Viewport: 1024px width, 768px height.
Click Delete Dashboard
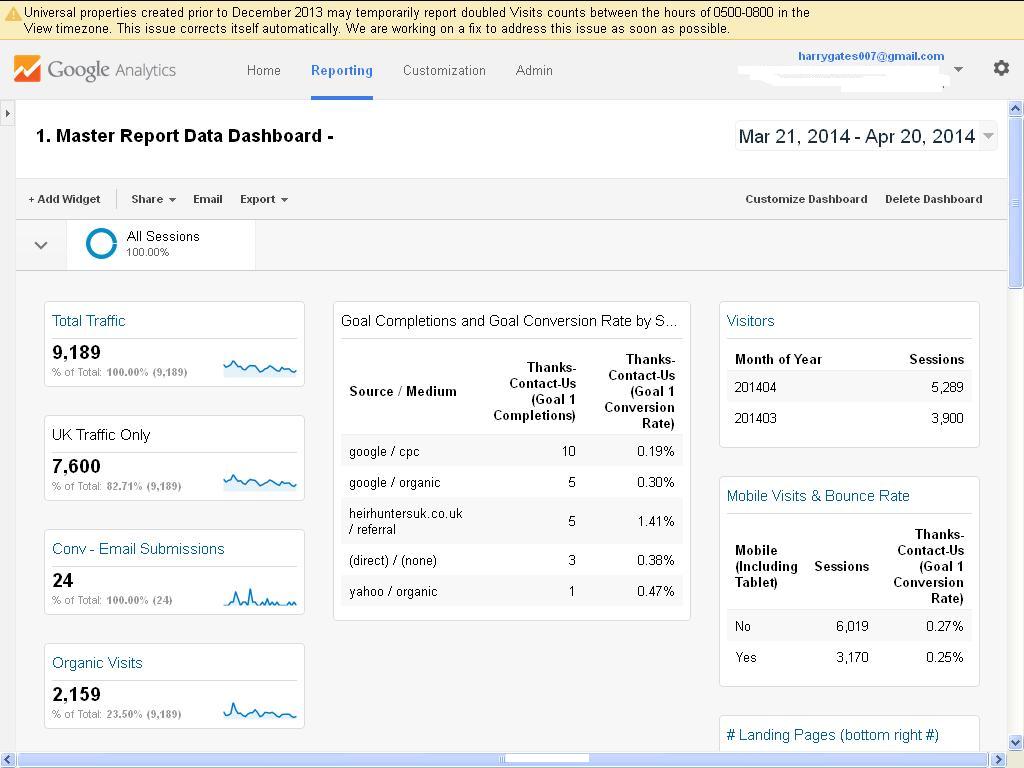[933, 199]
